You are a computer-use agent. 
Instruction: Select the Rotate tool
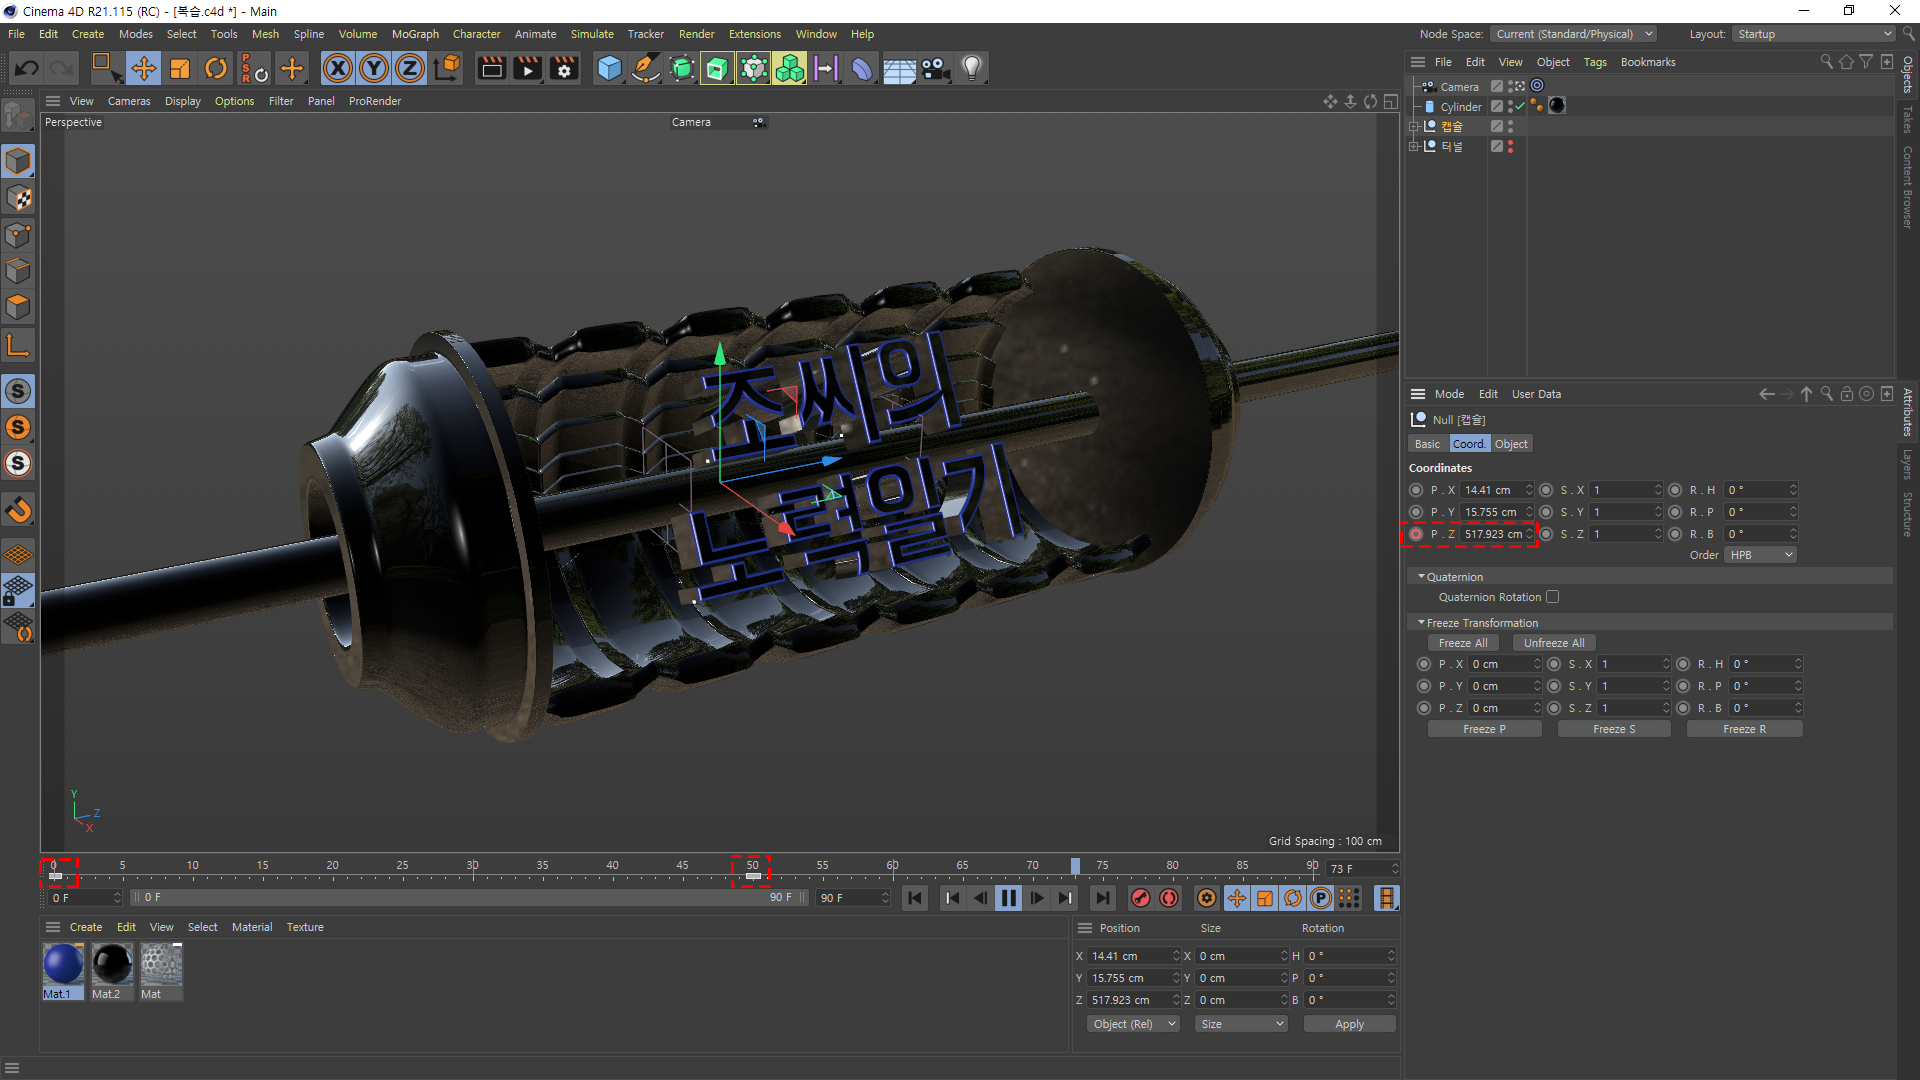[216, 68]
